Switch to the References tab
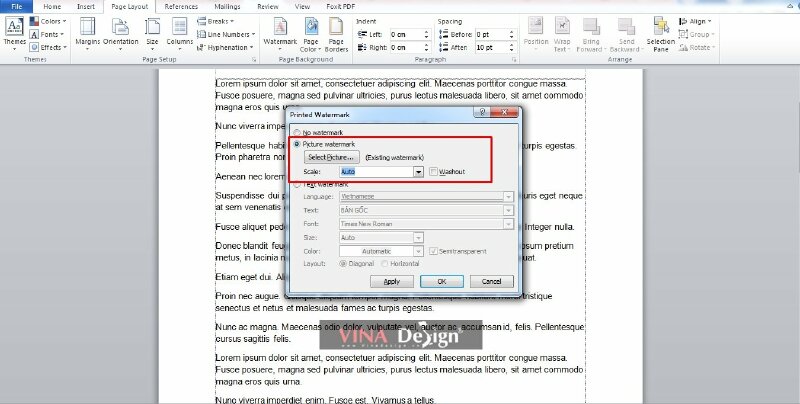The height and width of the screenshot is (404, 800). (x=181, y=6)
